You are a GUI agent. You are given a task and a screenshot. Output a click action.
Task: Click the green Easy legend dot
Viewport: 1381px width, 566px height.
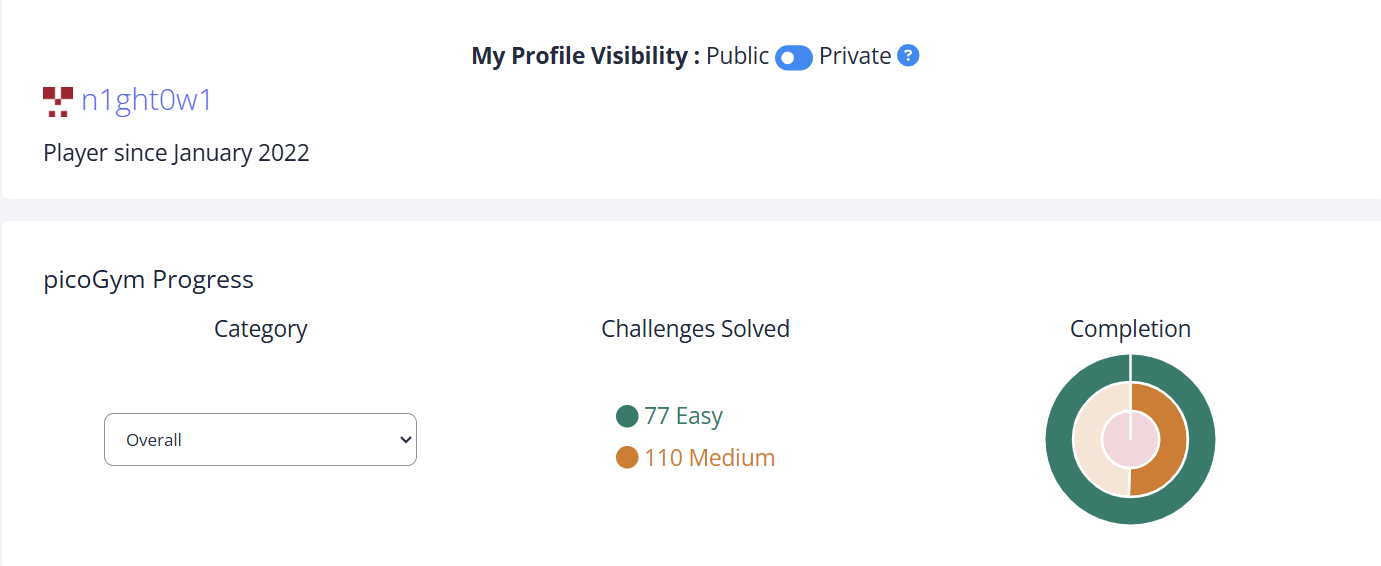tap(627, 416)
